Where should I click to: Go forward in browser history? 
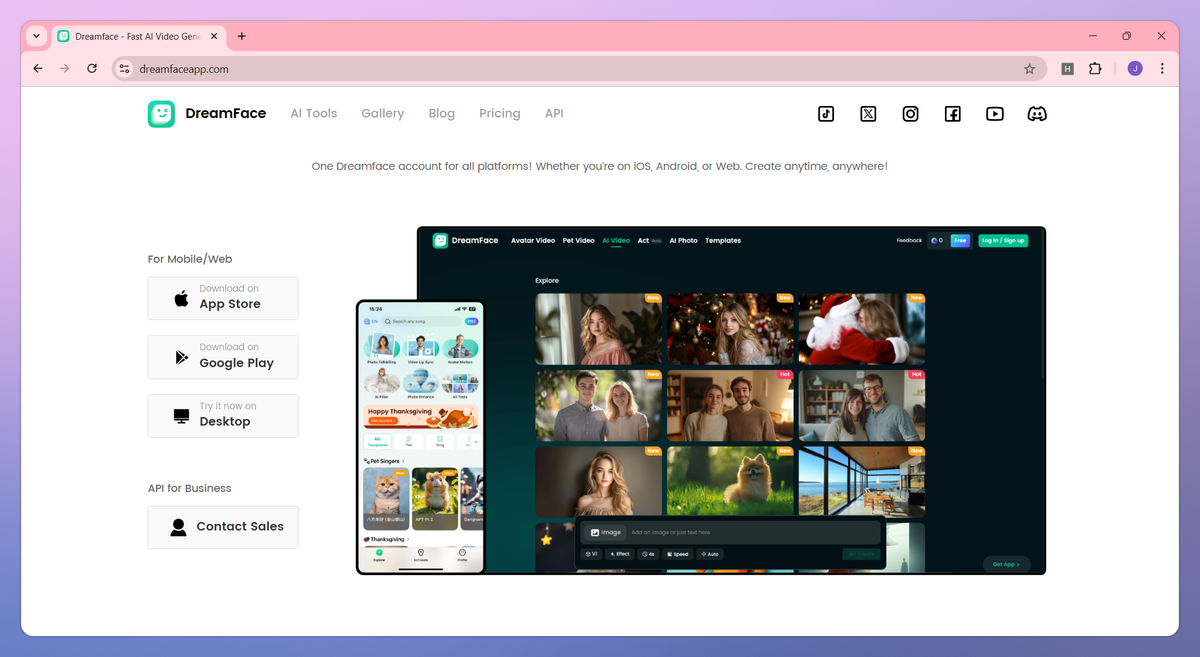[x=65, y=69]
